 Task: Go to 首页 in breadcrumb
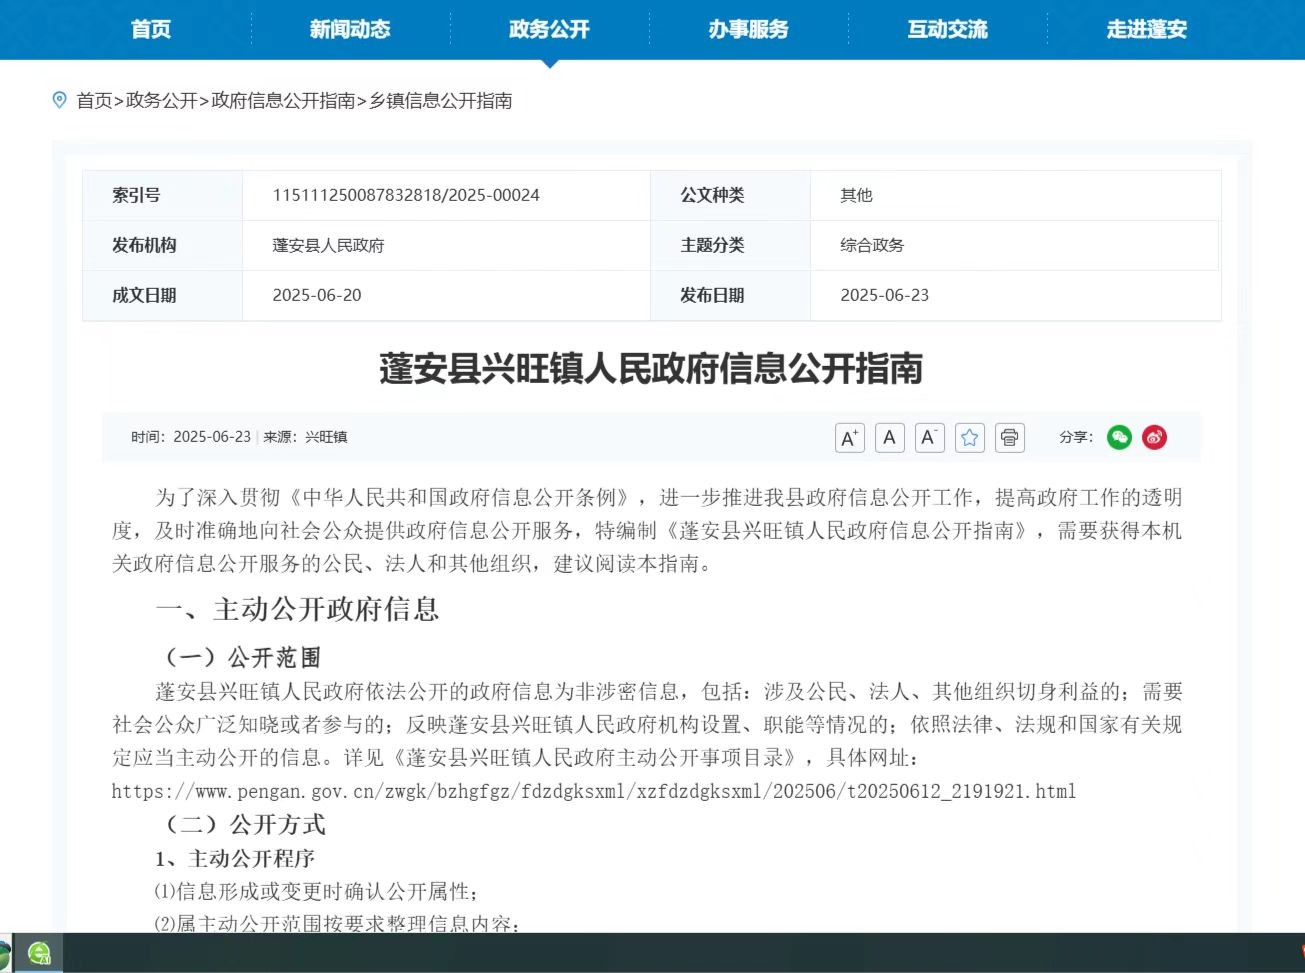94,101
